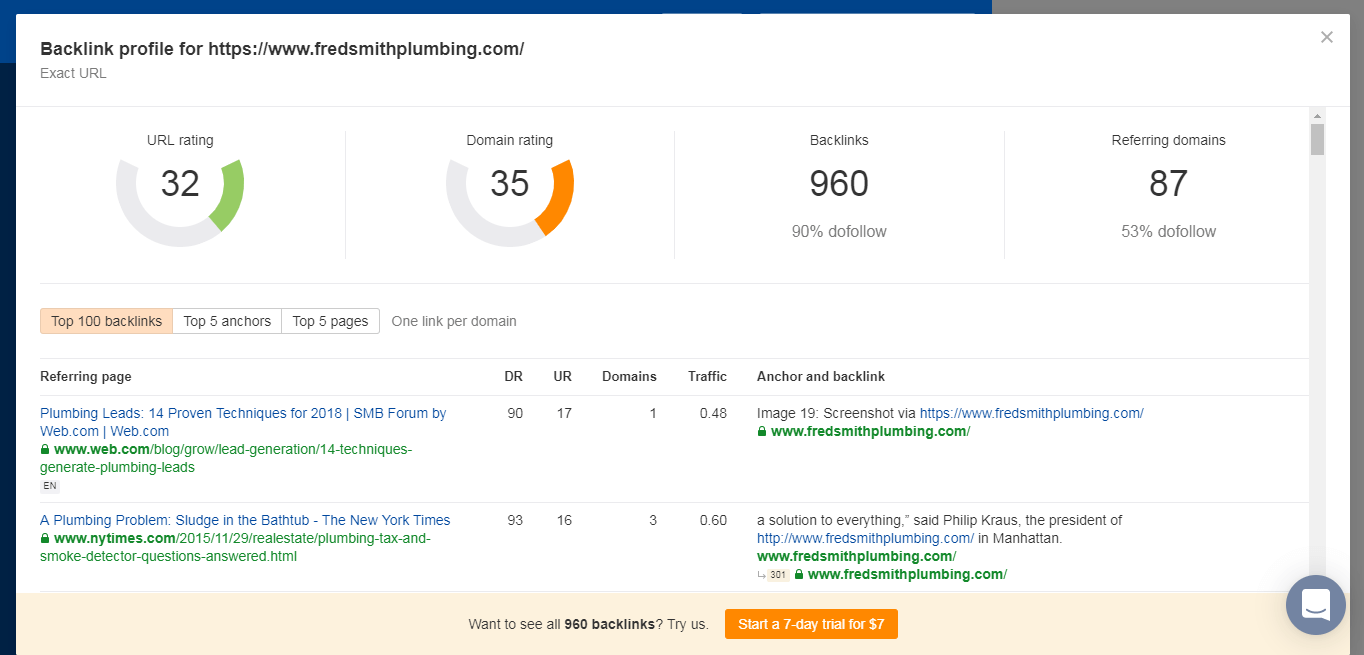The image size is (1364, 655).
Task: Click the EN language badge
Action: 49,486
